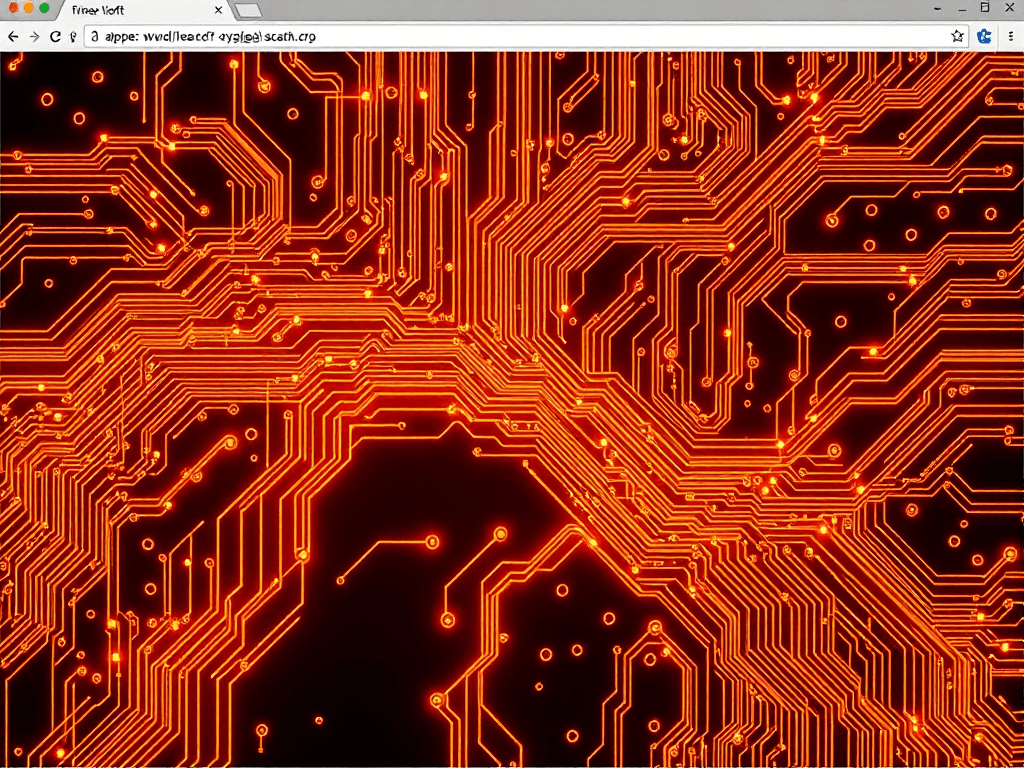Open a new tab
1024x768 pixels.
(x=248, y=11)
